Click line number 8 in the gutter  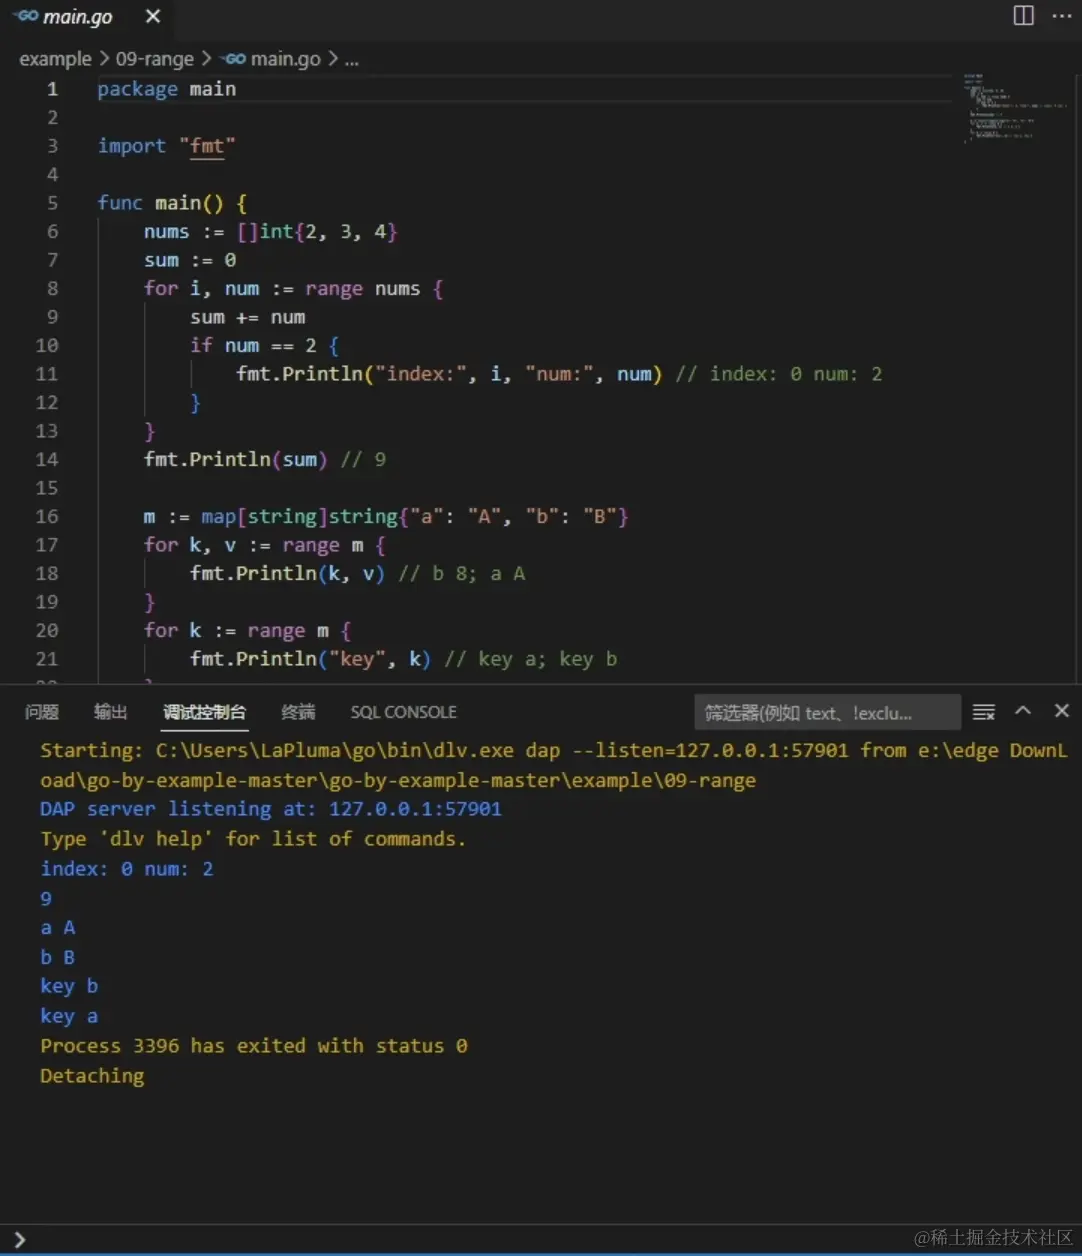click(52, 288)
